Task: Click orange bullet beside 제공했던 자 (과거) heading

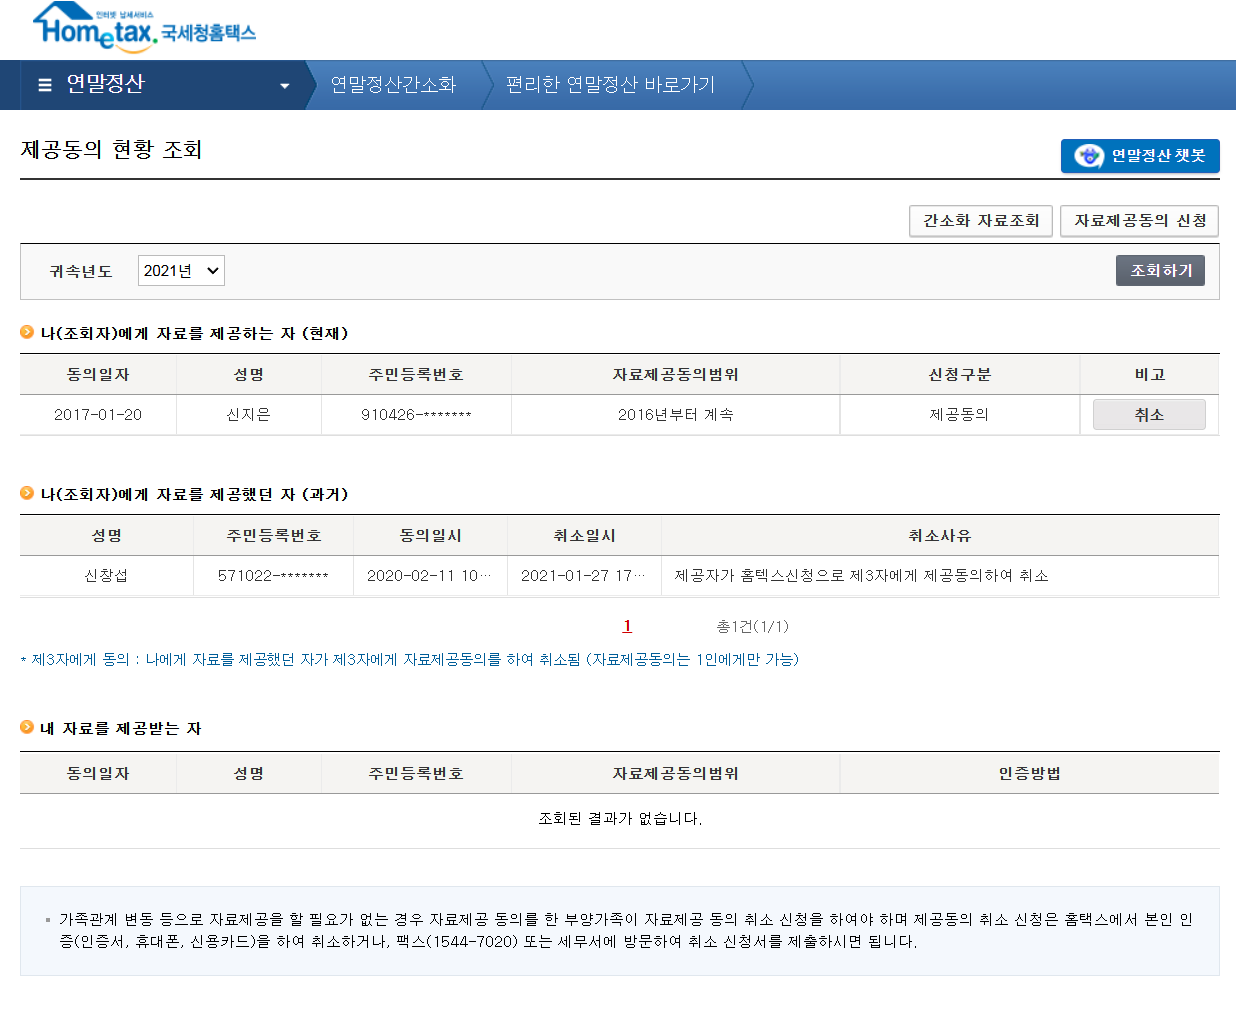Action: [27, 493]
